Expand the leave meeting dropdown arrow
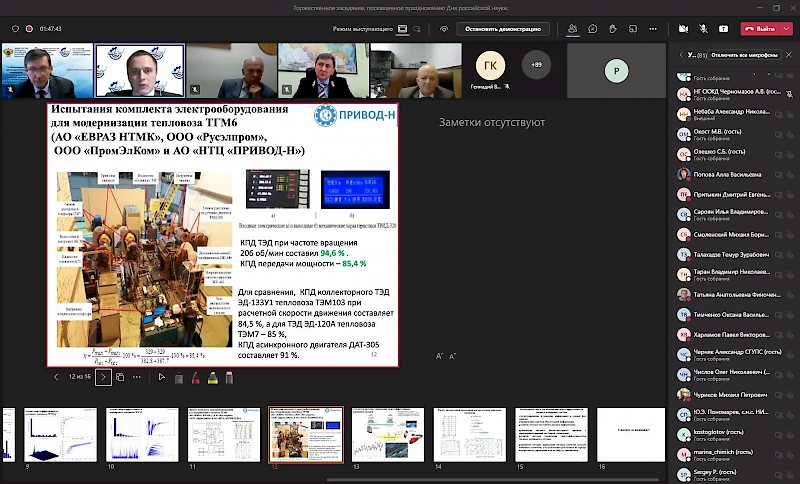 pos(786,28)
